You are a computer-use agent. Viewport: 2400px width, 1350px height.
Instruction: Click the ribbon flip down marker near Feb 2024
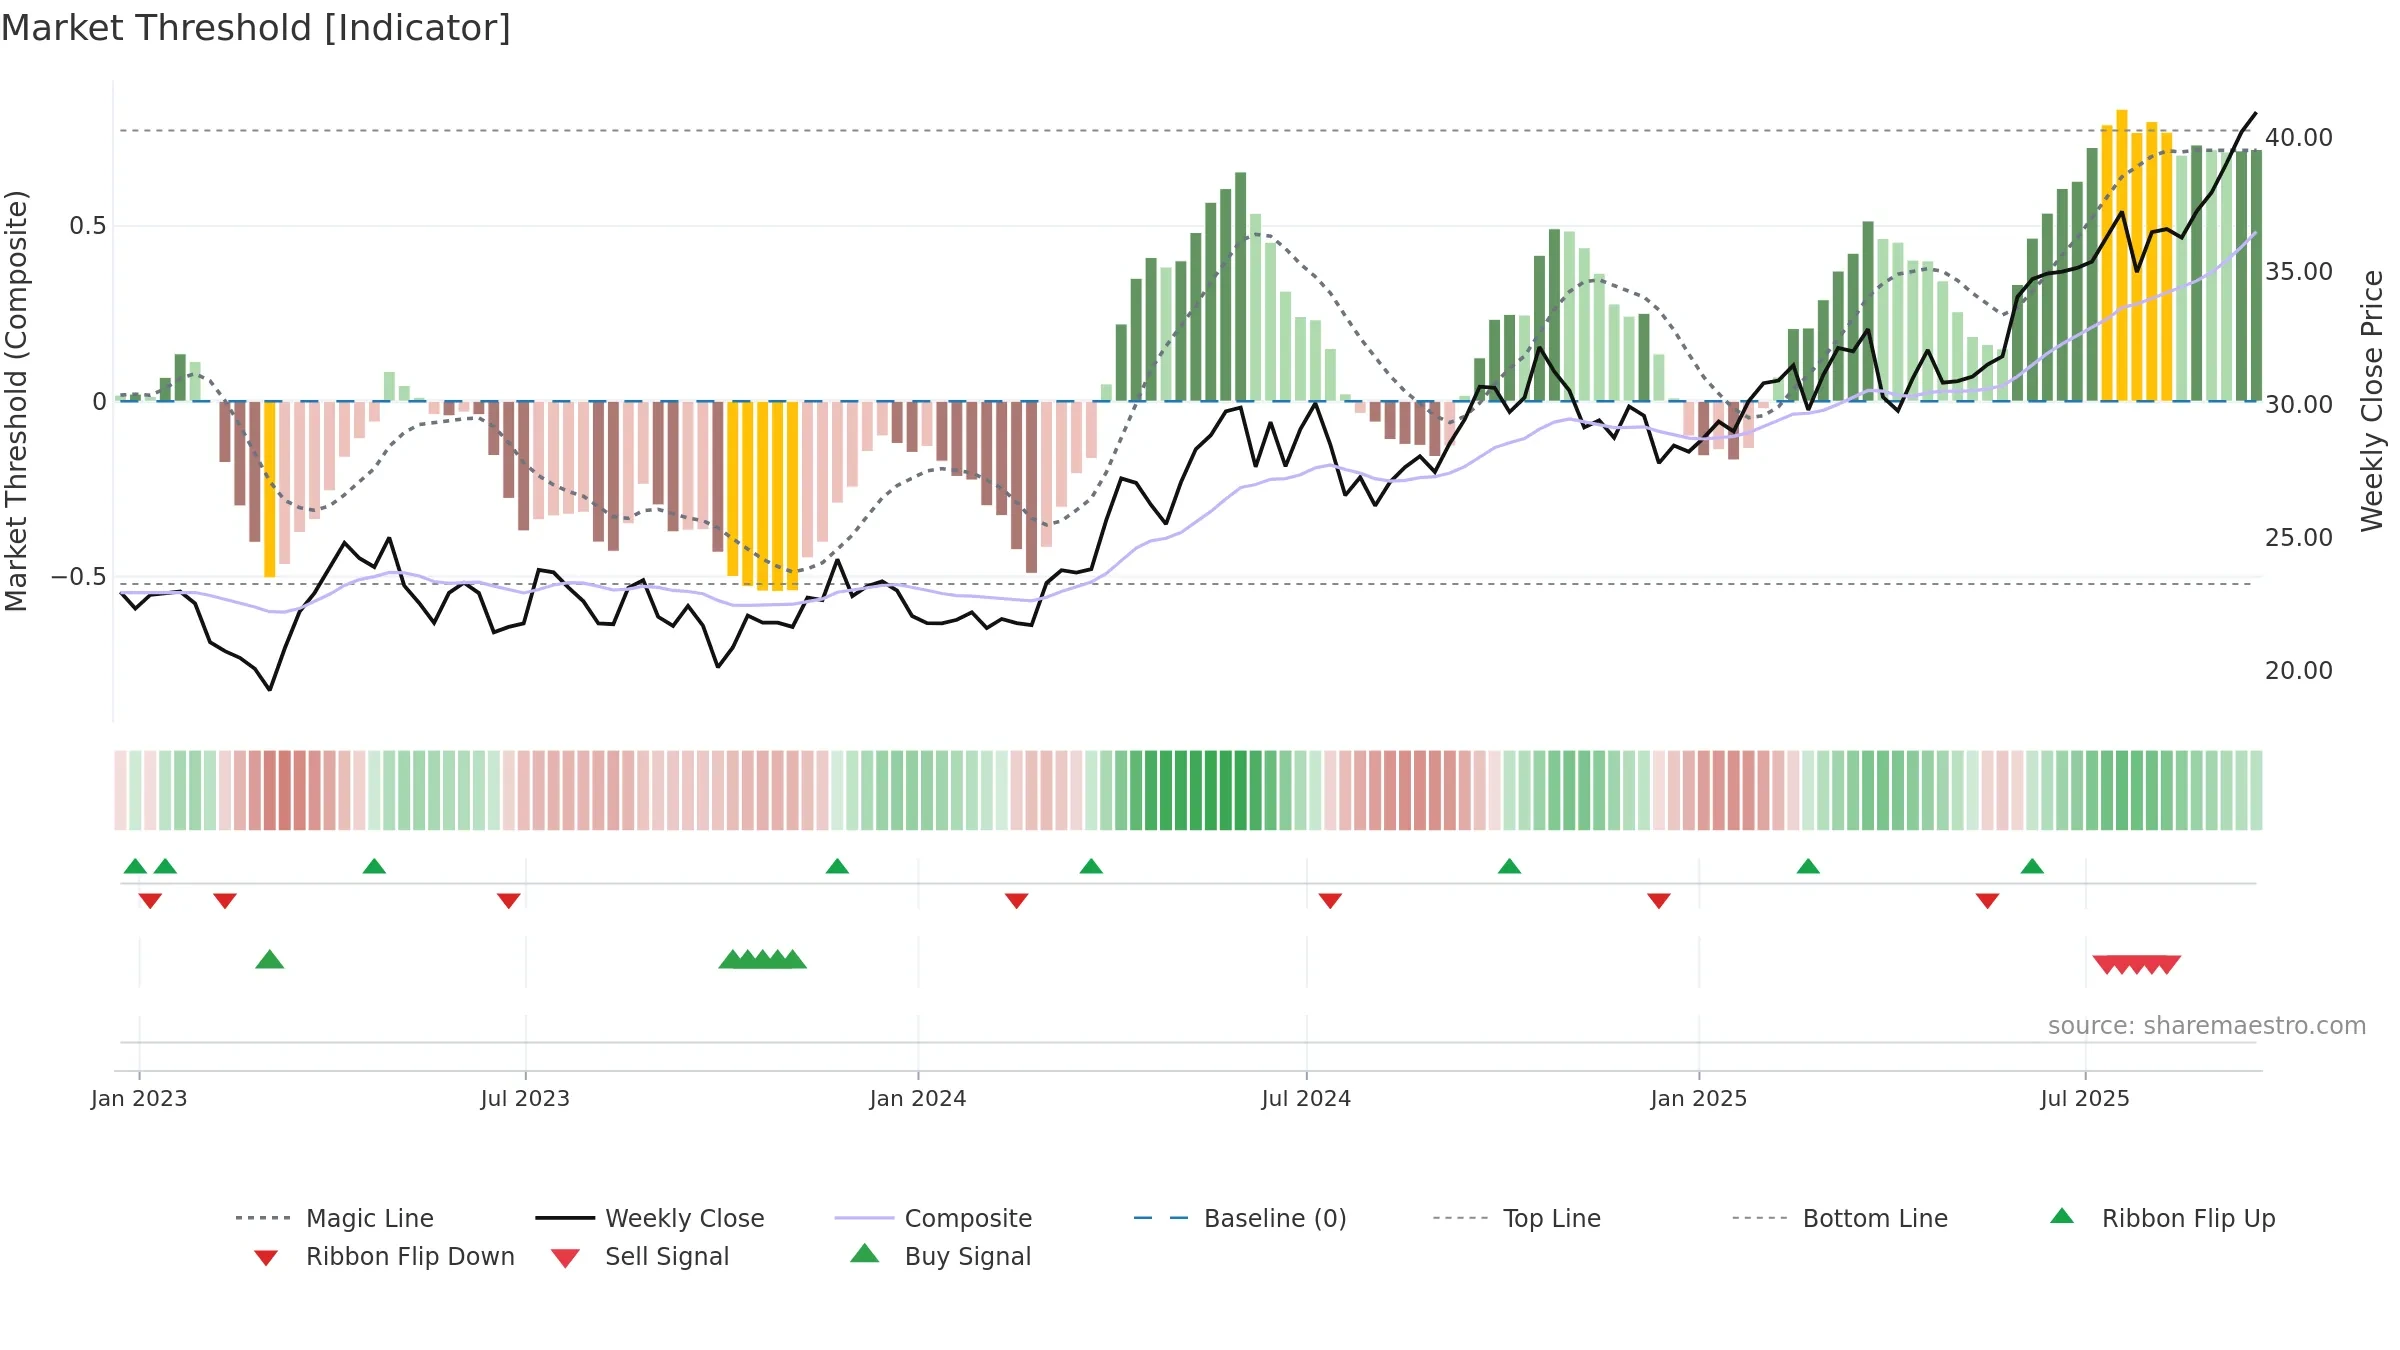point(1016,901)
